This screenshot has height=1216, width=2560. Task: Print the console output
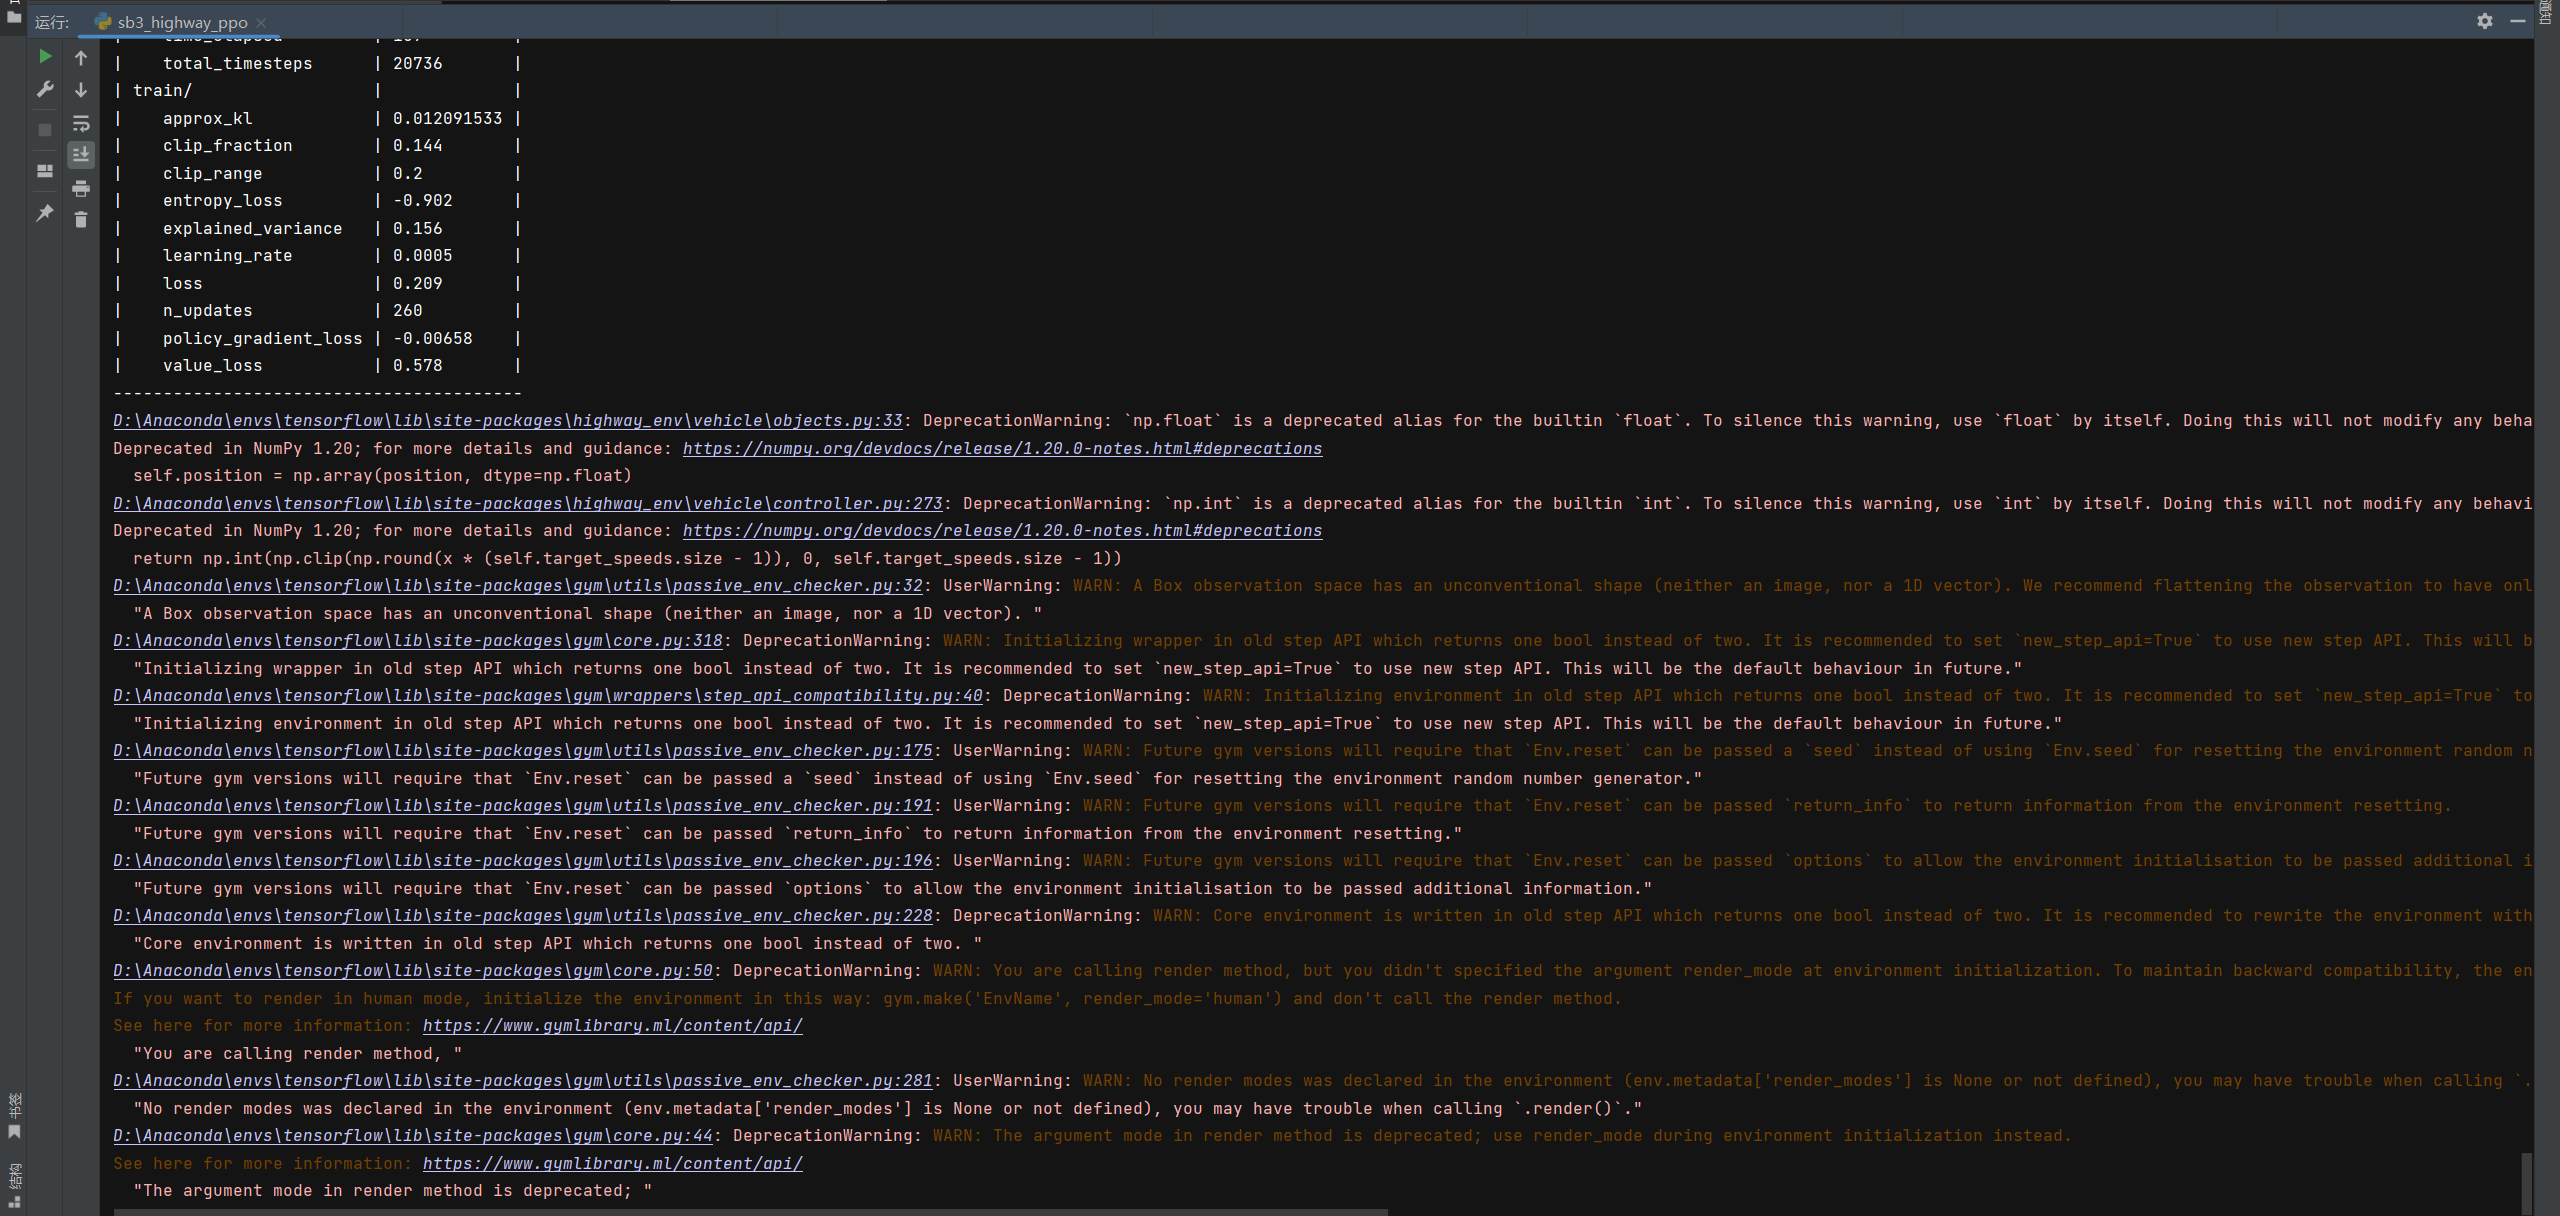pyautogui.click(x=81, y=188)
